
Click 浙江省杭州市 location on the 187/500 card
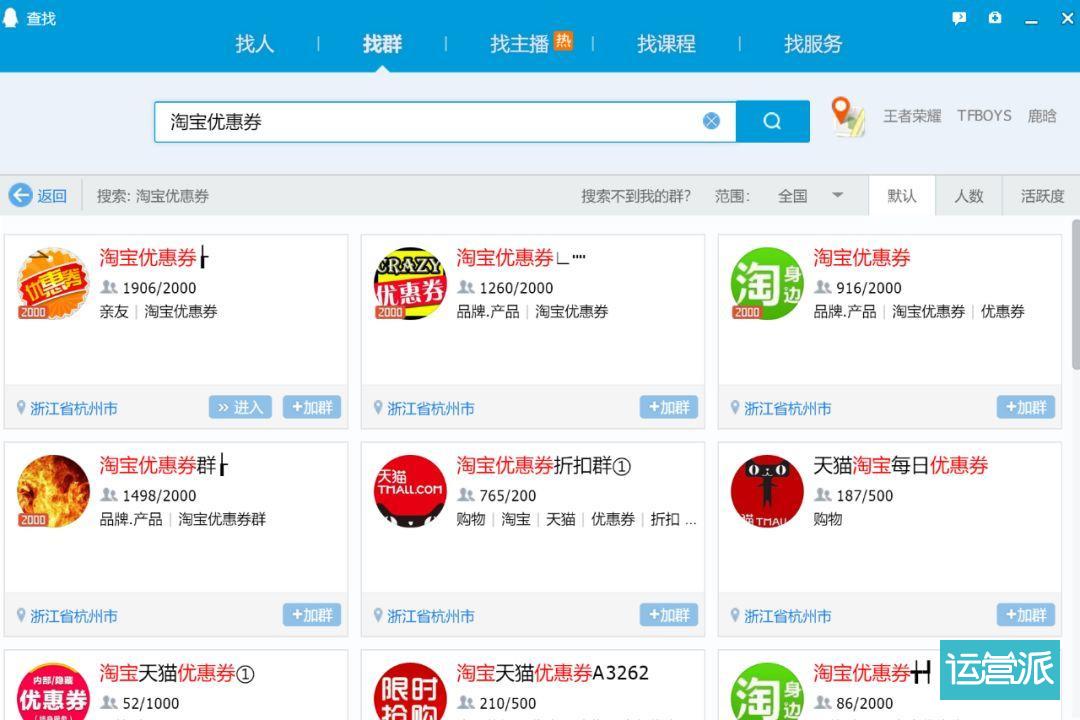787,616
